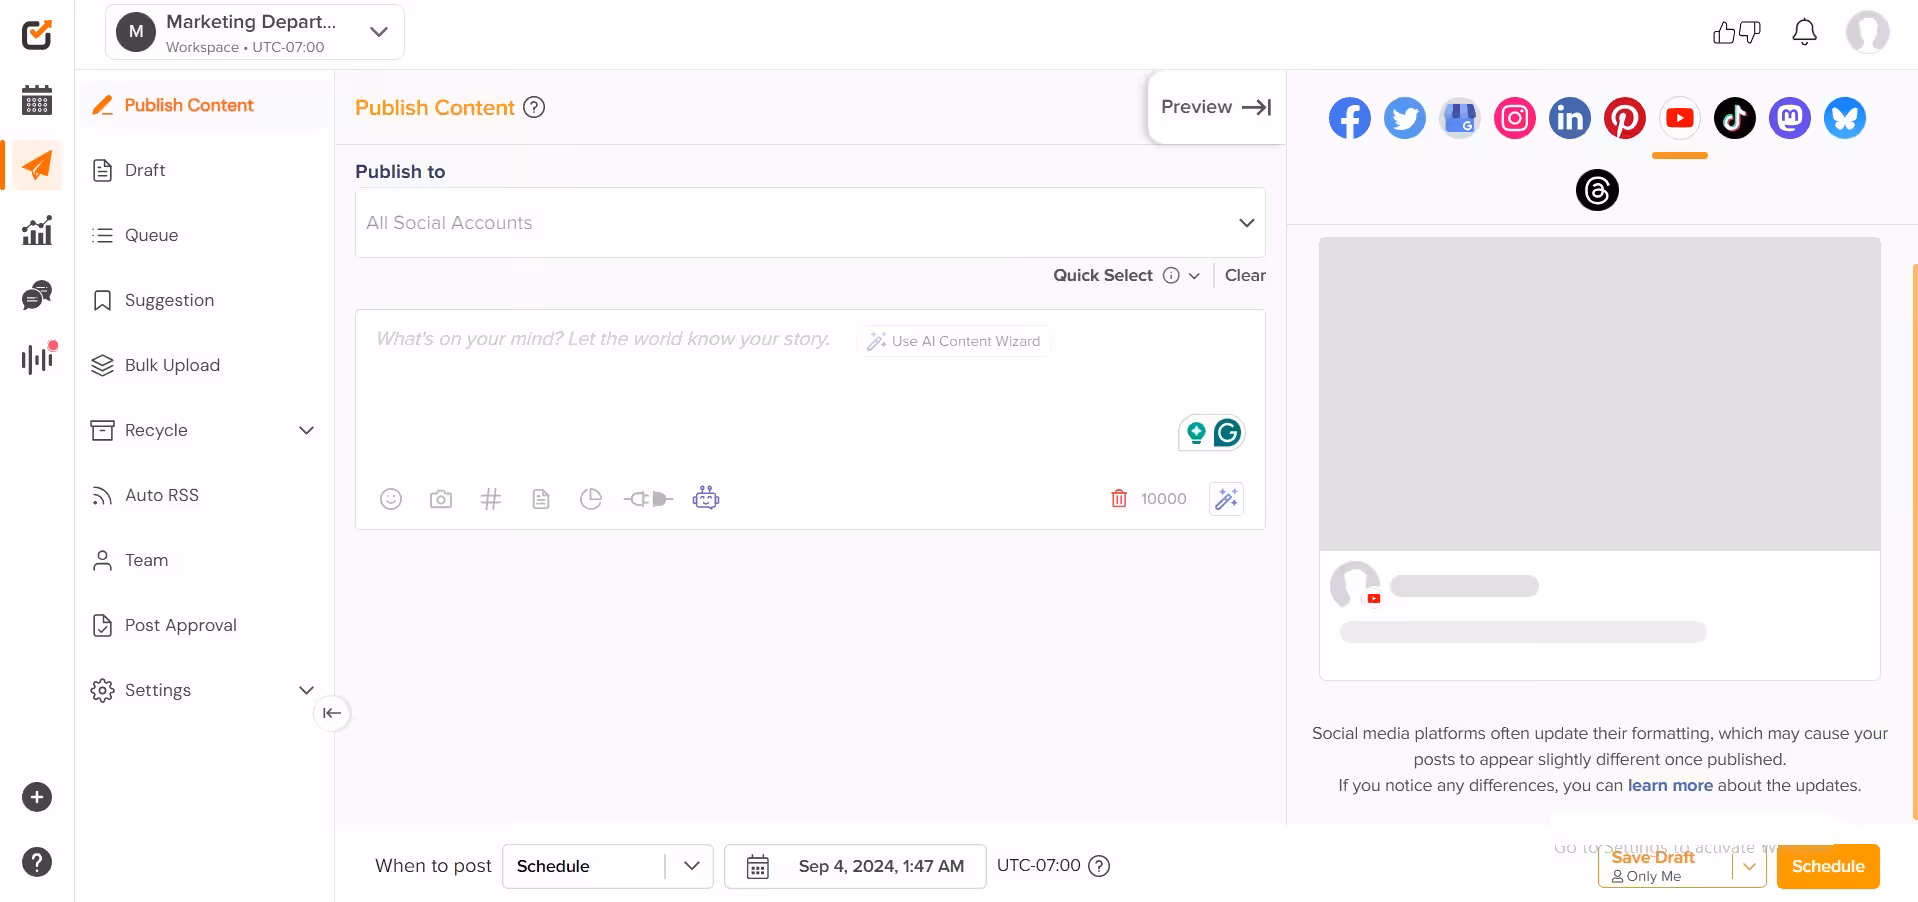Screen dimensions: 1918x902
Task: Collapse the Preview panel button
Action: click(x=1216, y=107)
